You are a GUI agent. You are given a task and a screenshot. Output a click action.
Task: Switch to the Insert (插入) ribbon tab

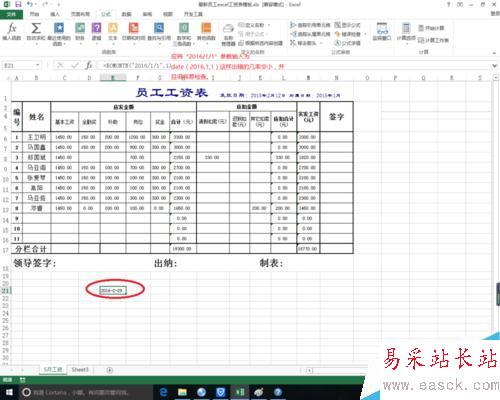pos(55,14)
